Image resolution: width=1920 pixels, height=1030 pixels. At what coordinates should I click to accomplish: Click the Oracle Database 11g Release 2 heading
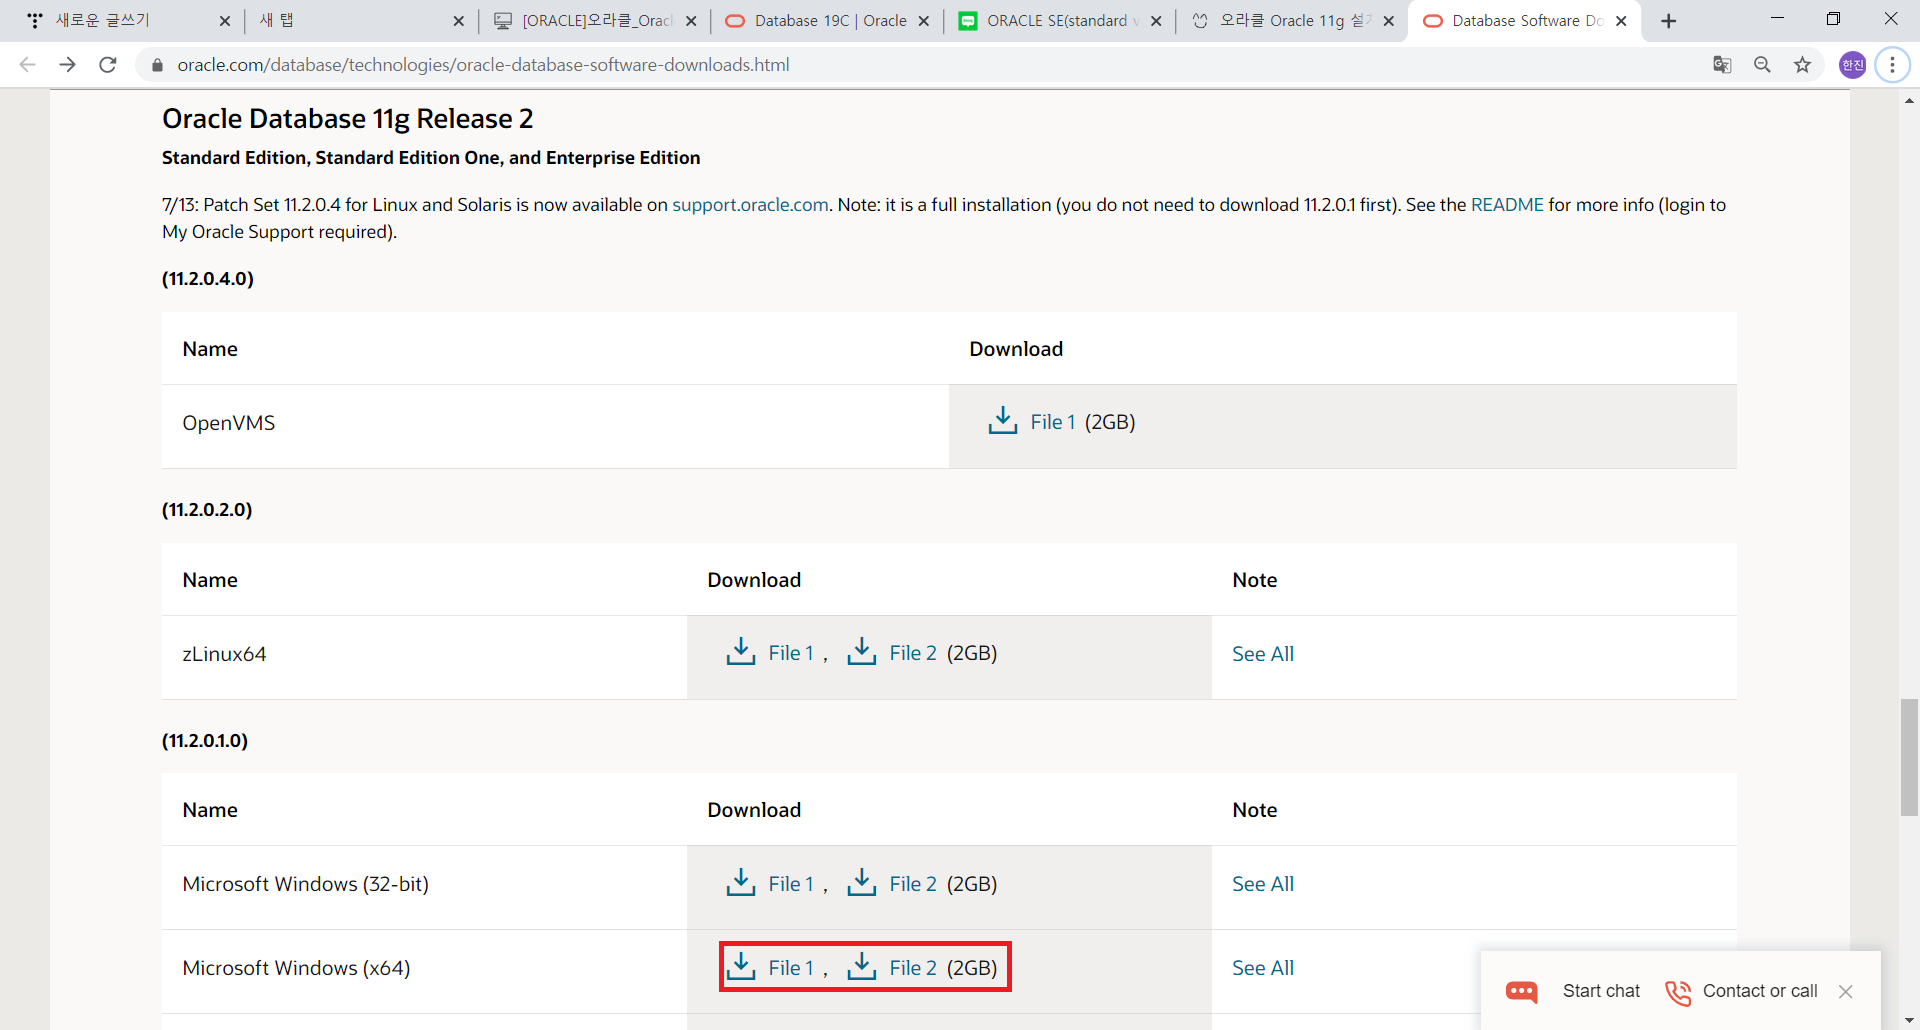tap(347, 119)
